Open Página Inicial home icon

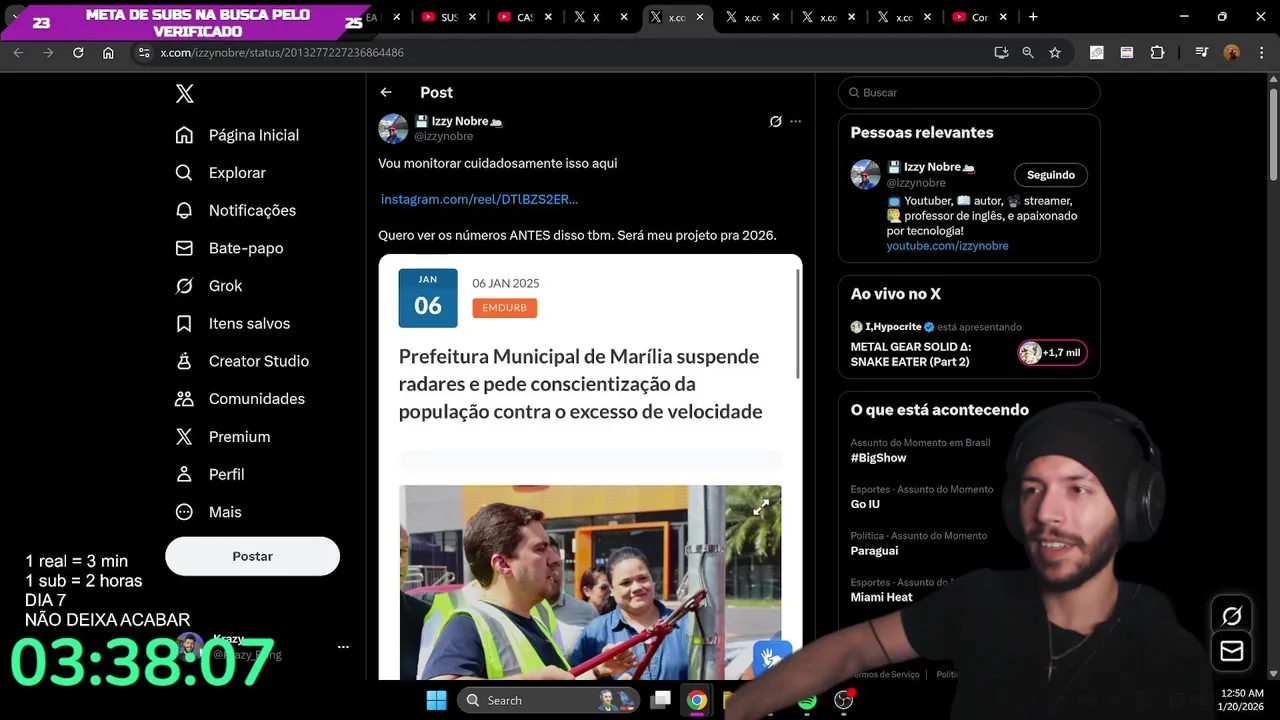[184, 135]
